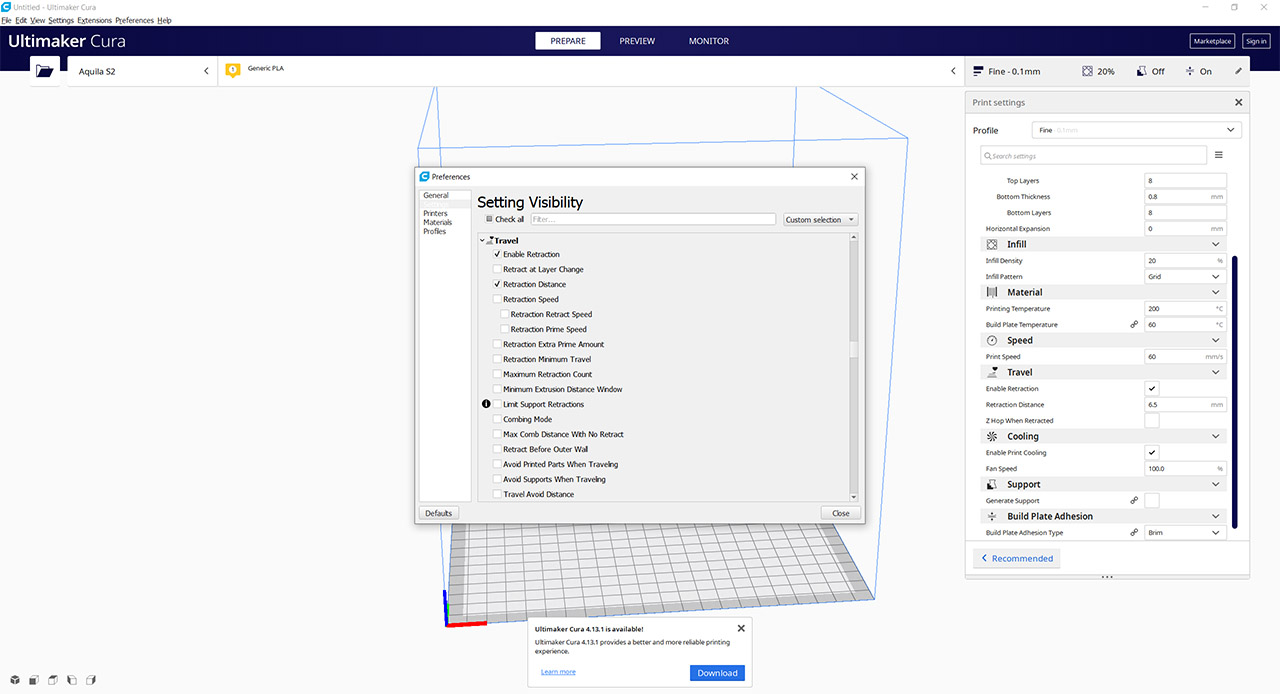Click the support icon showing Off
Viewport: 1280px width, 694px height.
point(1141,71)
